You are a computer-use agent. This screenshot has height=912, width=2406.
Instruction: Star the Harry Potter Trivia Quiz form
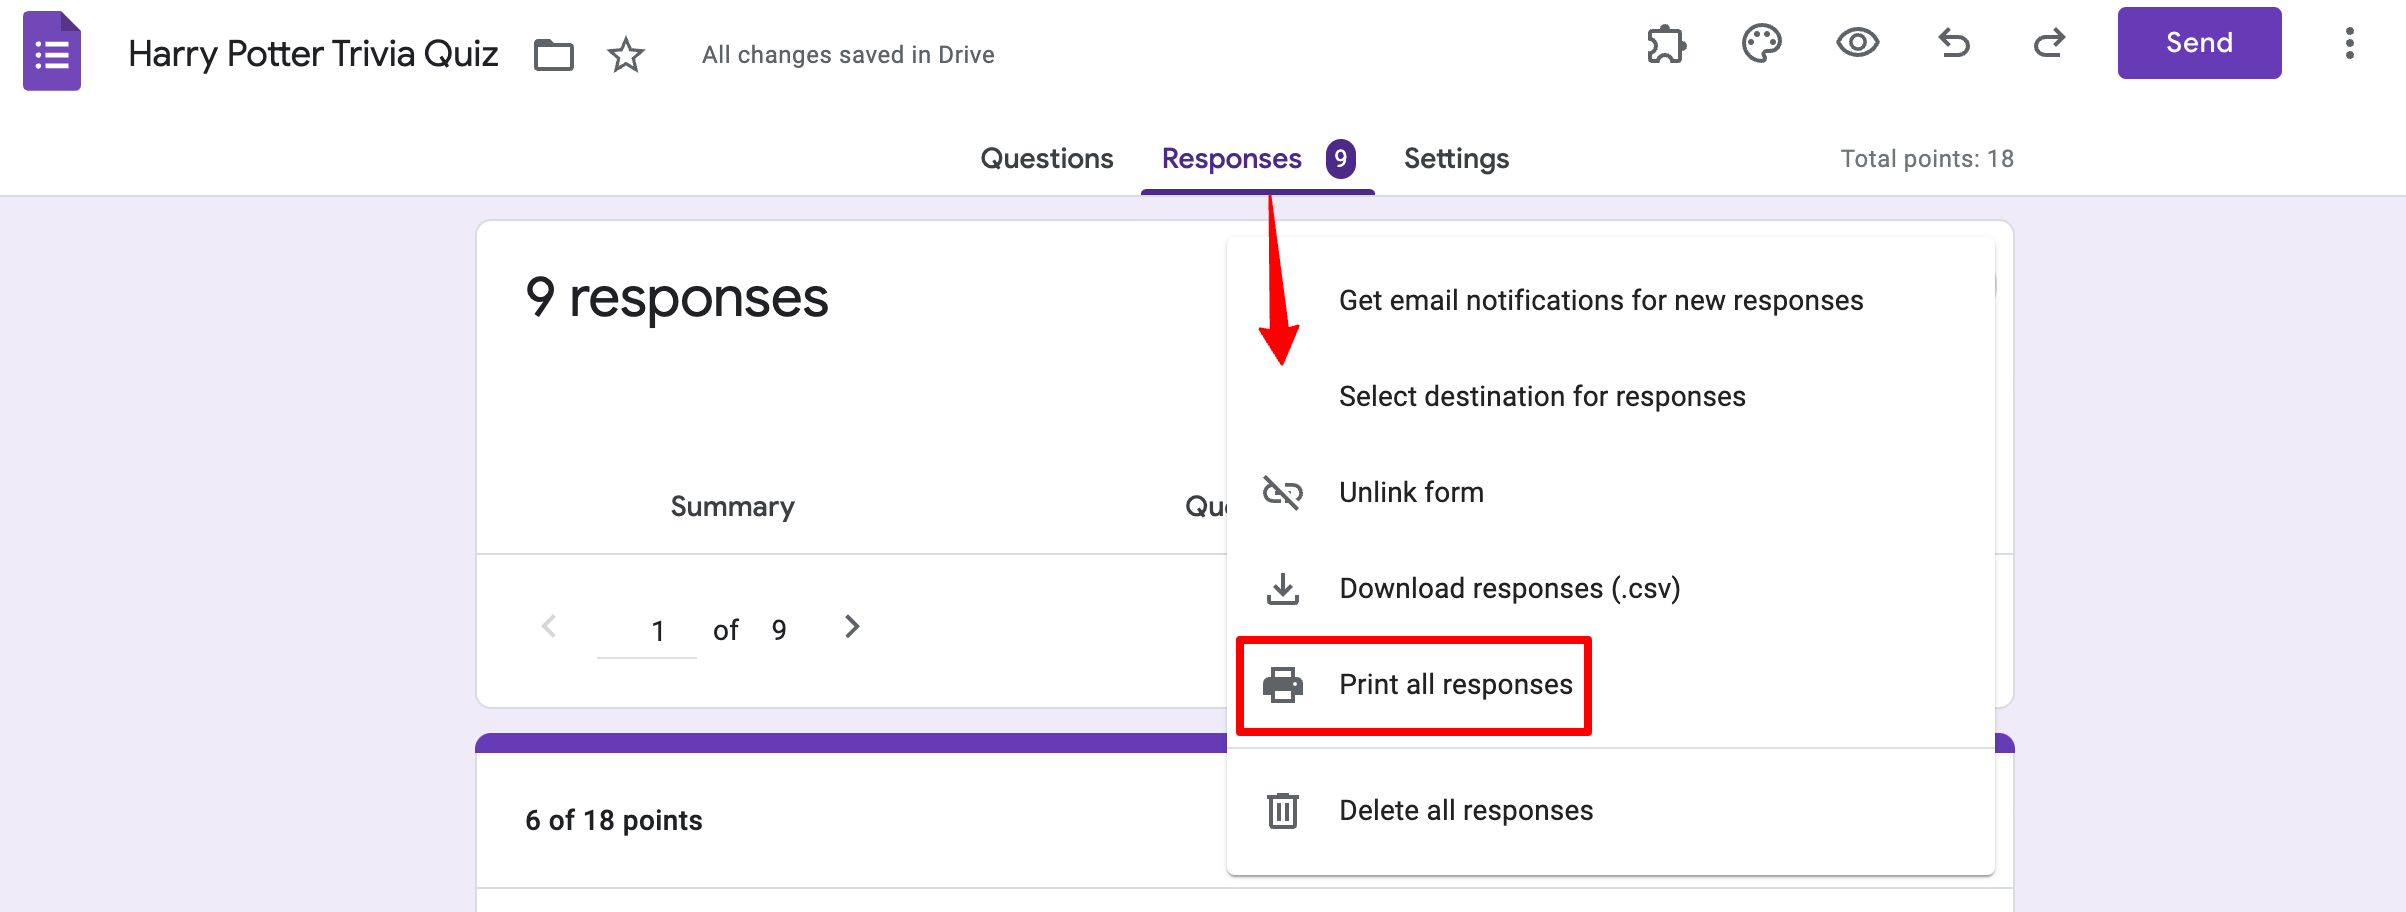coord(626,54)
